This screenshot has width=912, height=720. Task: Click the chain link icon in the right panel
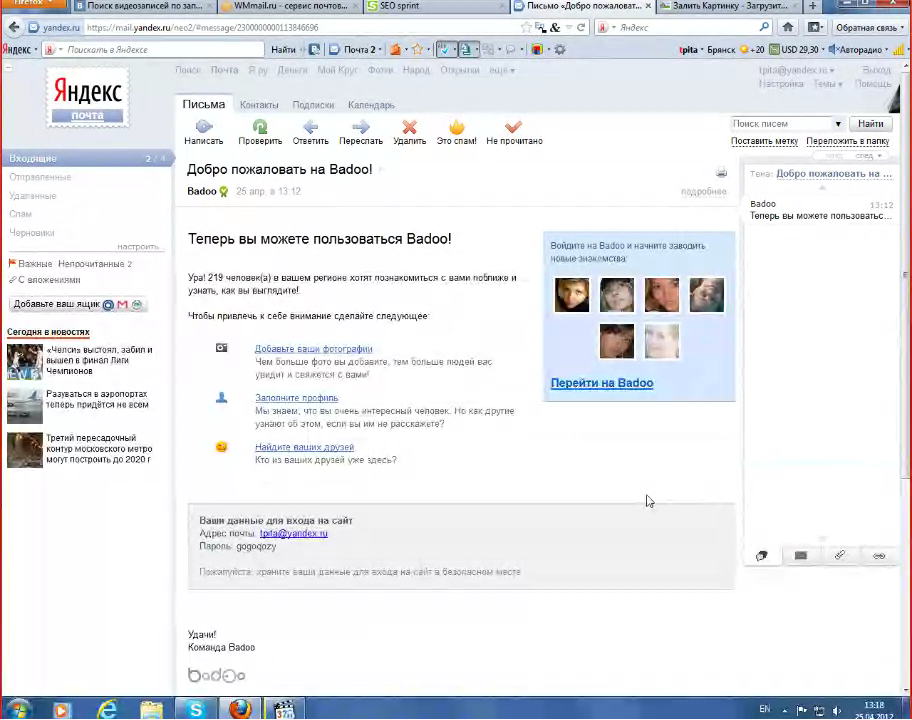879,556
